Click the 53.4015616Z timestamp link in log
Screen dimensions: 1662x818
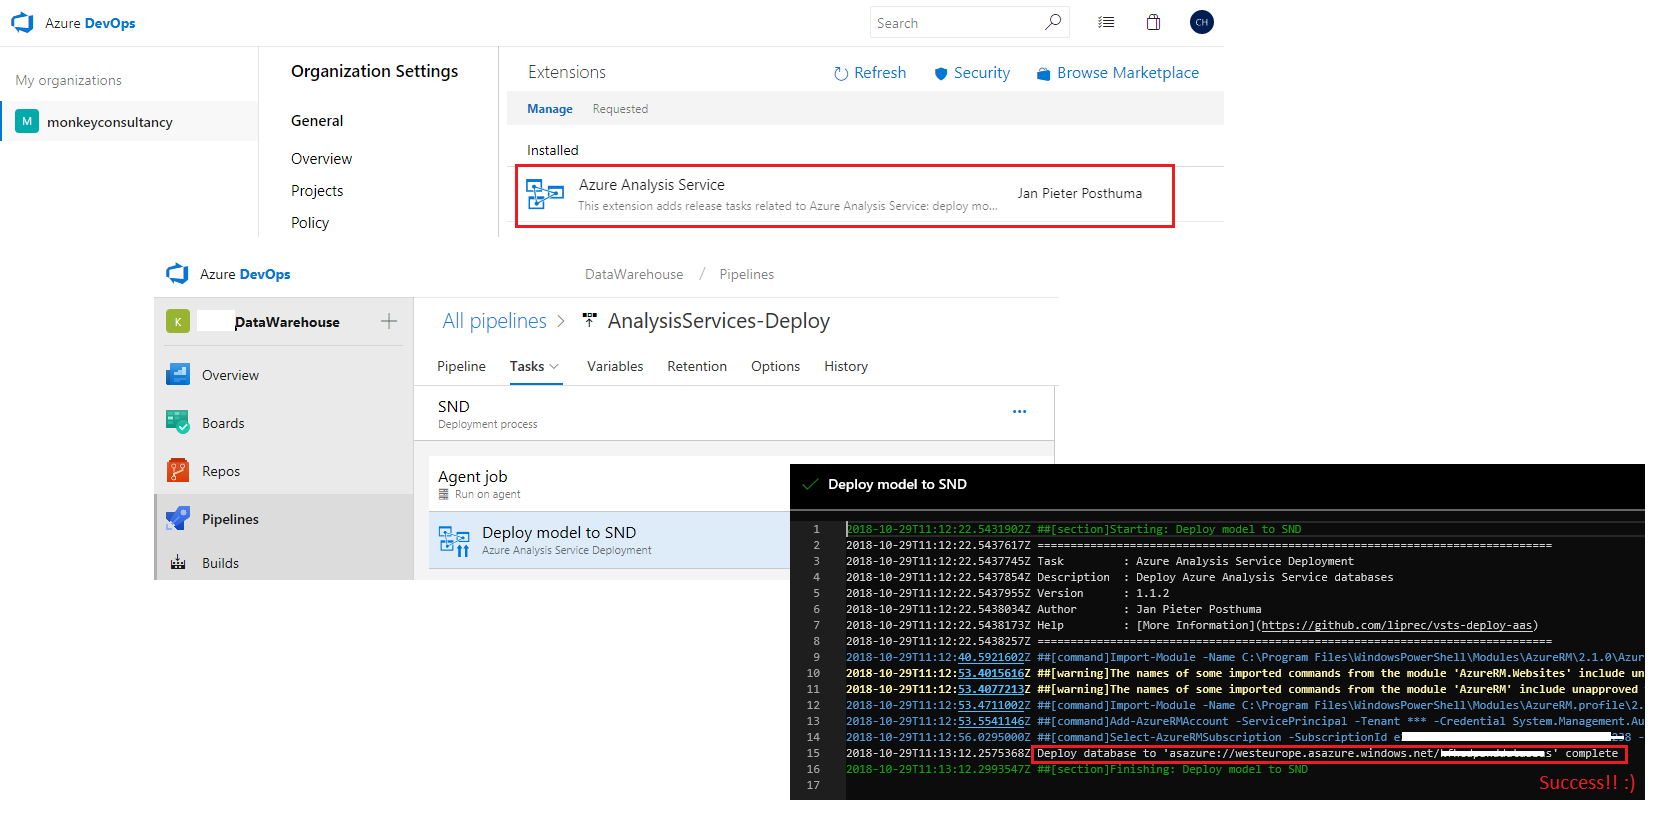tap(993, 673)
